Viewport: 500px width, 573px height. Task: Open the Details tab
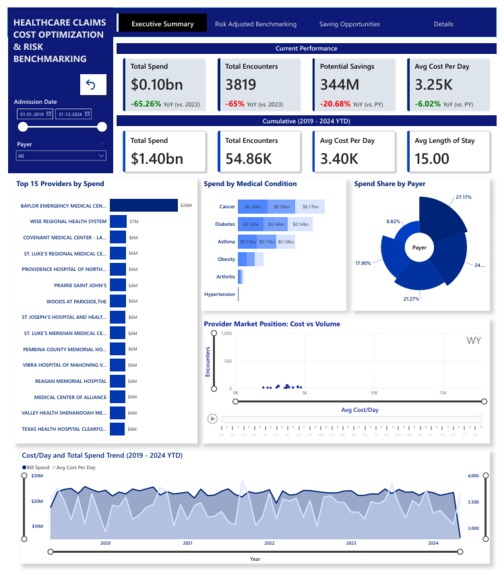pos(443,24)
